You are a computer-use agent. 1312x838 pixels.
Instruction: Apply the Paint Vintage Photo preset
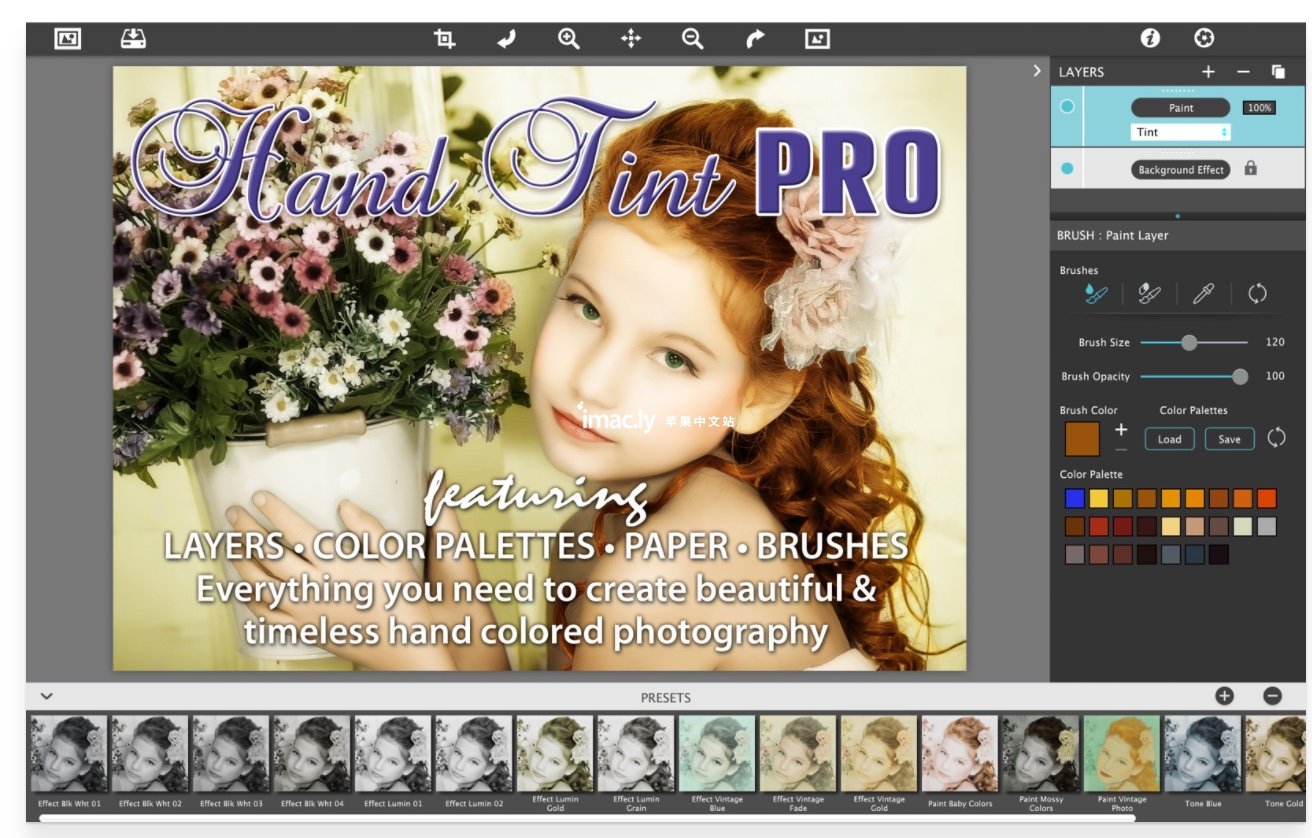[x=1122, y=764]
